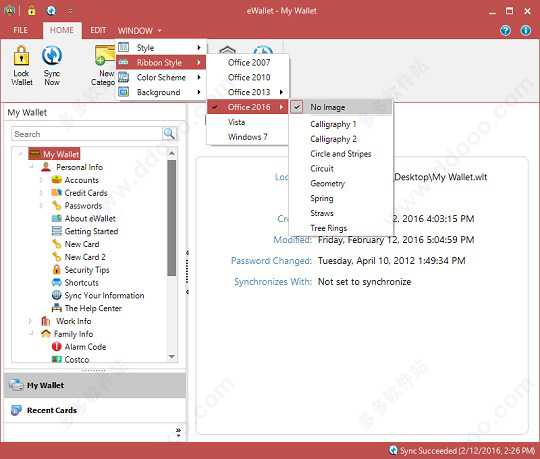Select Geometry background image
The image size is (540, 459).
327,183
